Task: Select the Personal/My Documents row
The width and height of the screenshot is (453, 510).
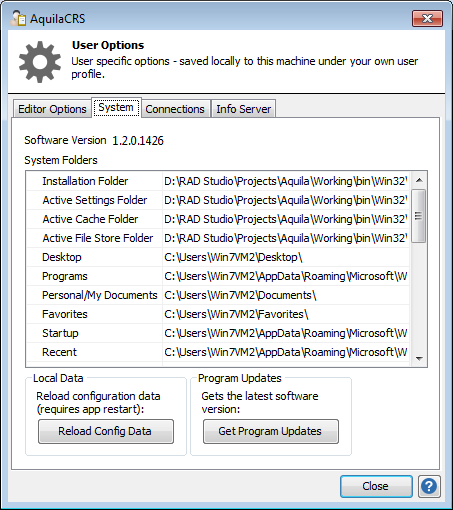Action: (x=218, y=295)
